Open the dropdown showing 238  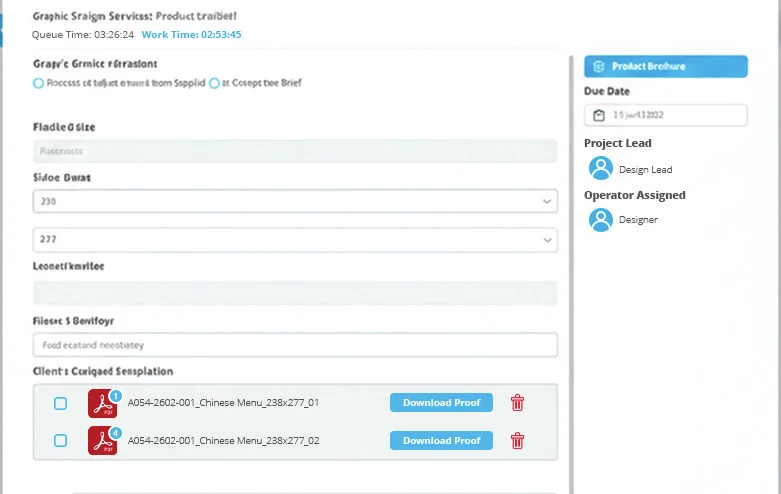pos(295,201)
